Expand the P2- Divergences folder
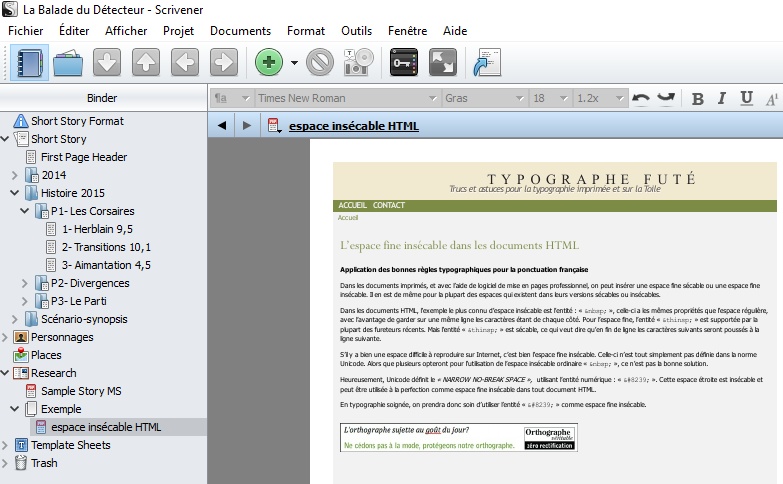The image size is (783, 484). point(24,283)
